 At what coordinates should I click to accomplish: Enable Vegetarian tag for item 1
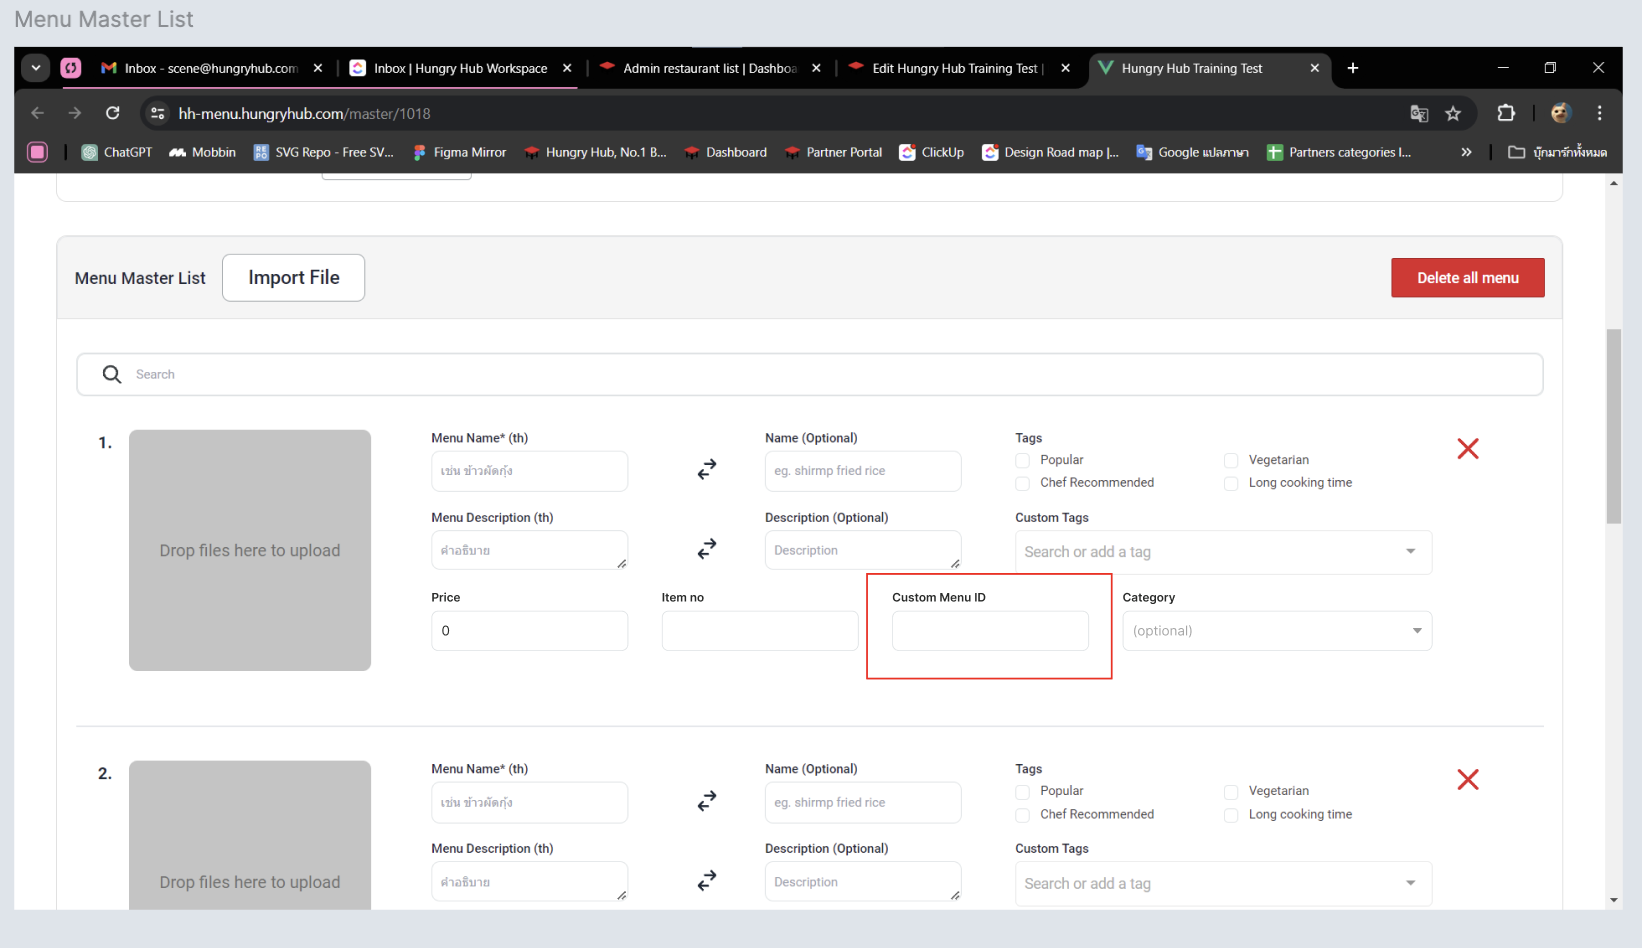(x=1231, y=460)
